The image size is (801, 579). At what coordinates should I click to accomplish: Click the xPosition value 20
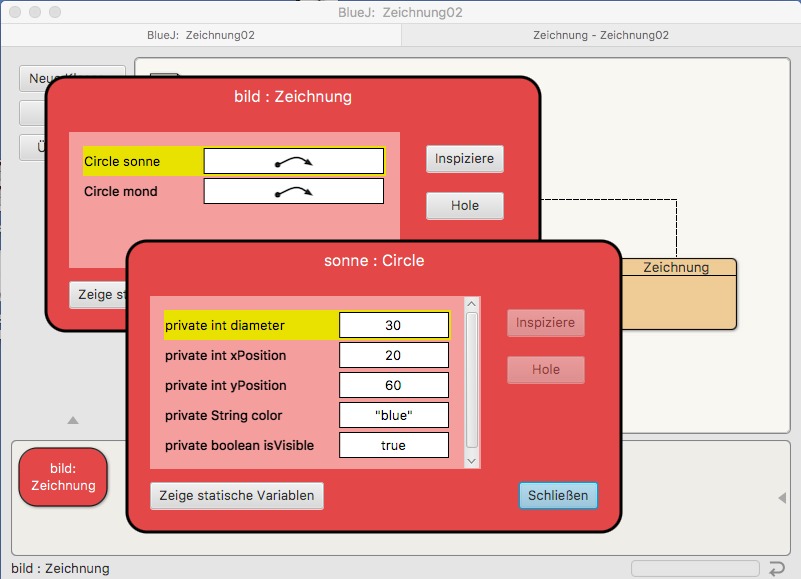[394, 355]
